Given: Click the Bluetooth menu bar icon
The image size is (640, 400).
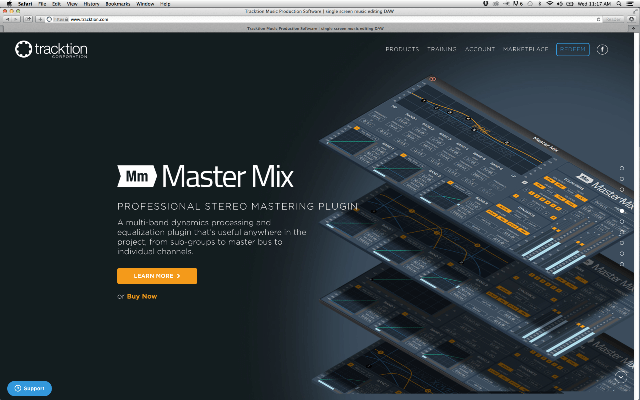Looking at the screenshot, I should point(540,4).
